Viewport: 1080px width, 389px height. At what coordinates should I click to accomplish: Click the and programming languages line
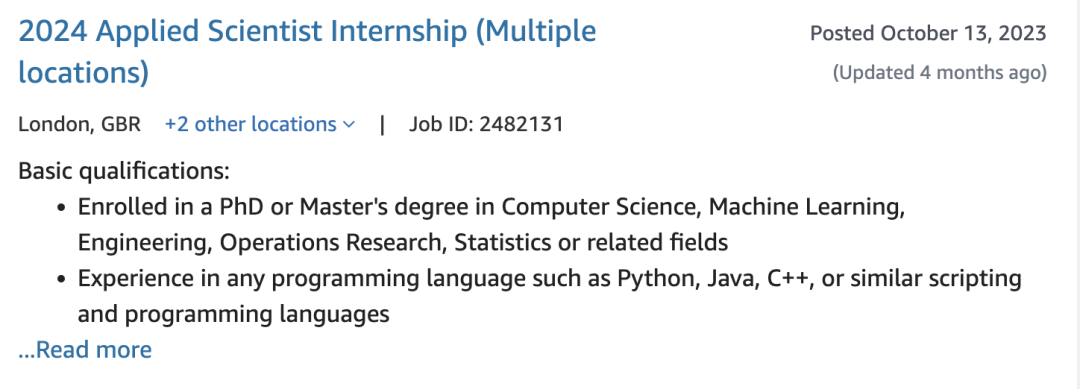[x=233, y=315]
